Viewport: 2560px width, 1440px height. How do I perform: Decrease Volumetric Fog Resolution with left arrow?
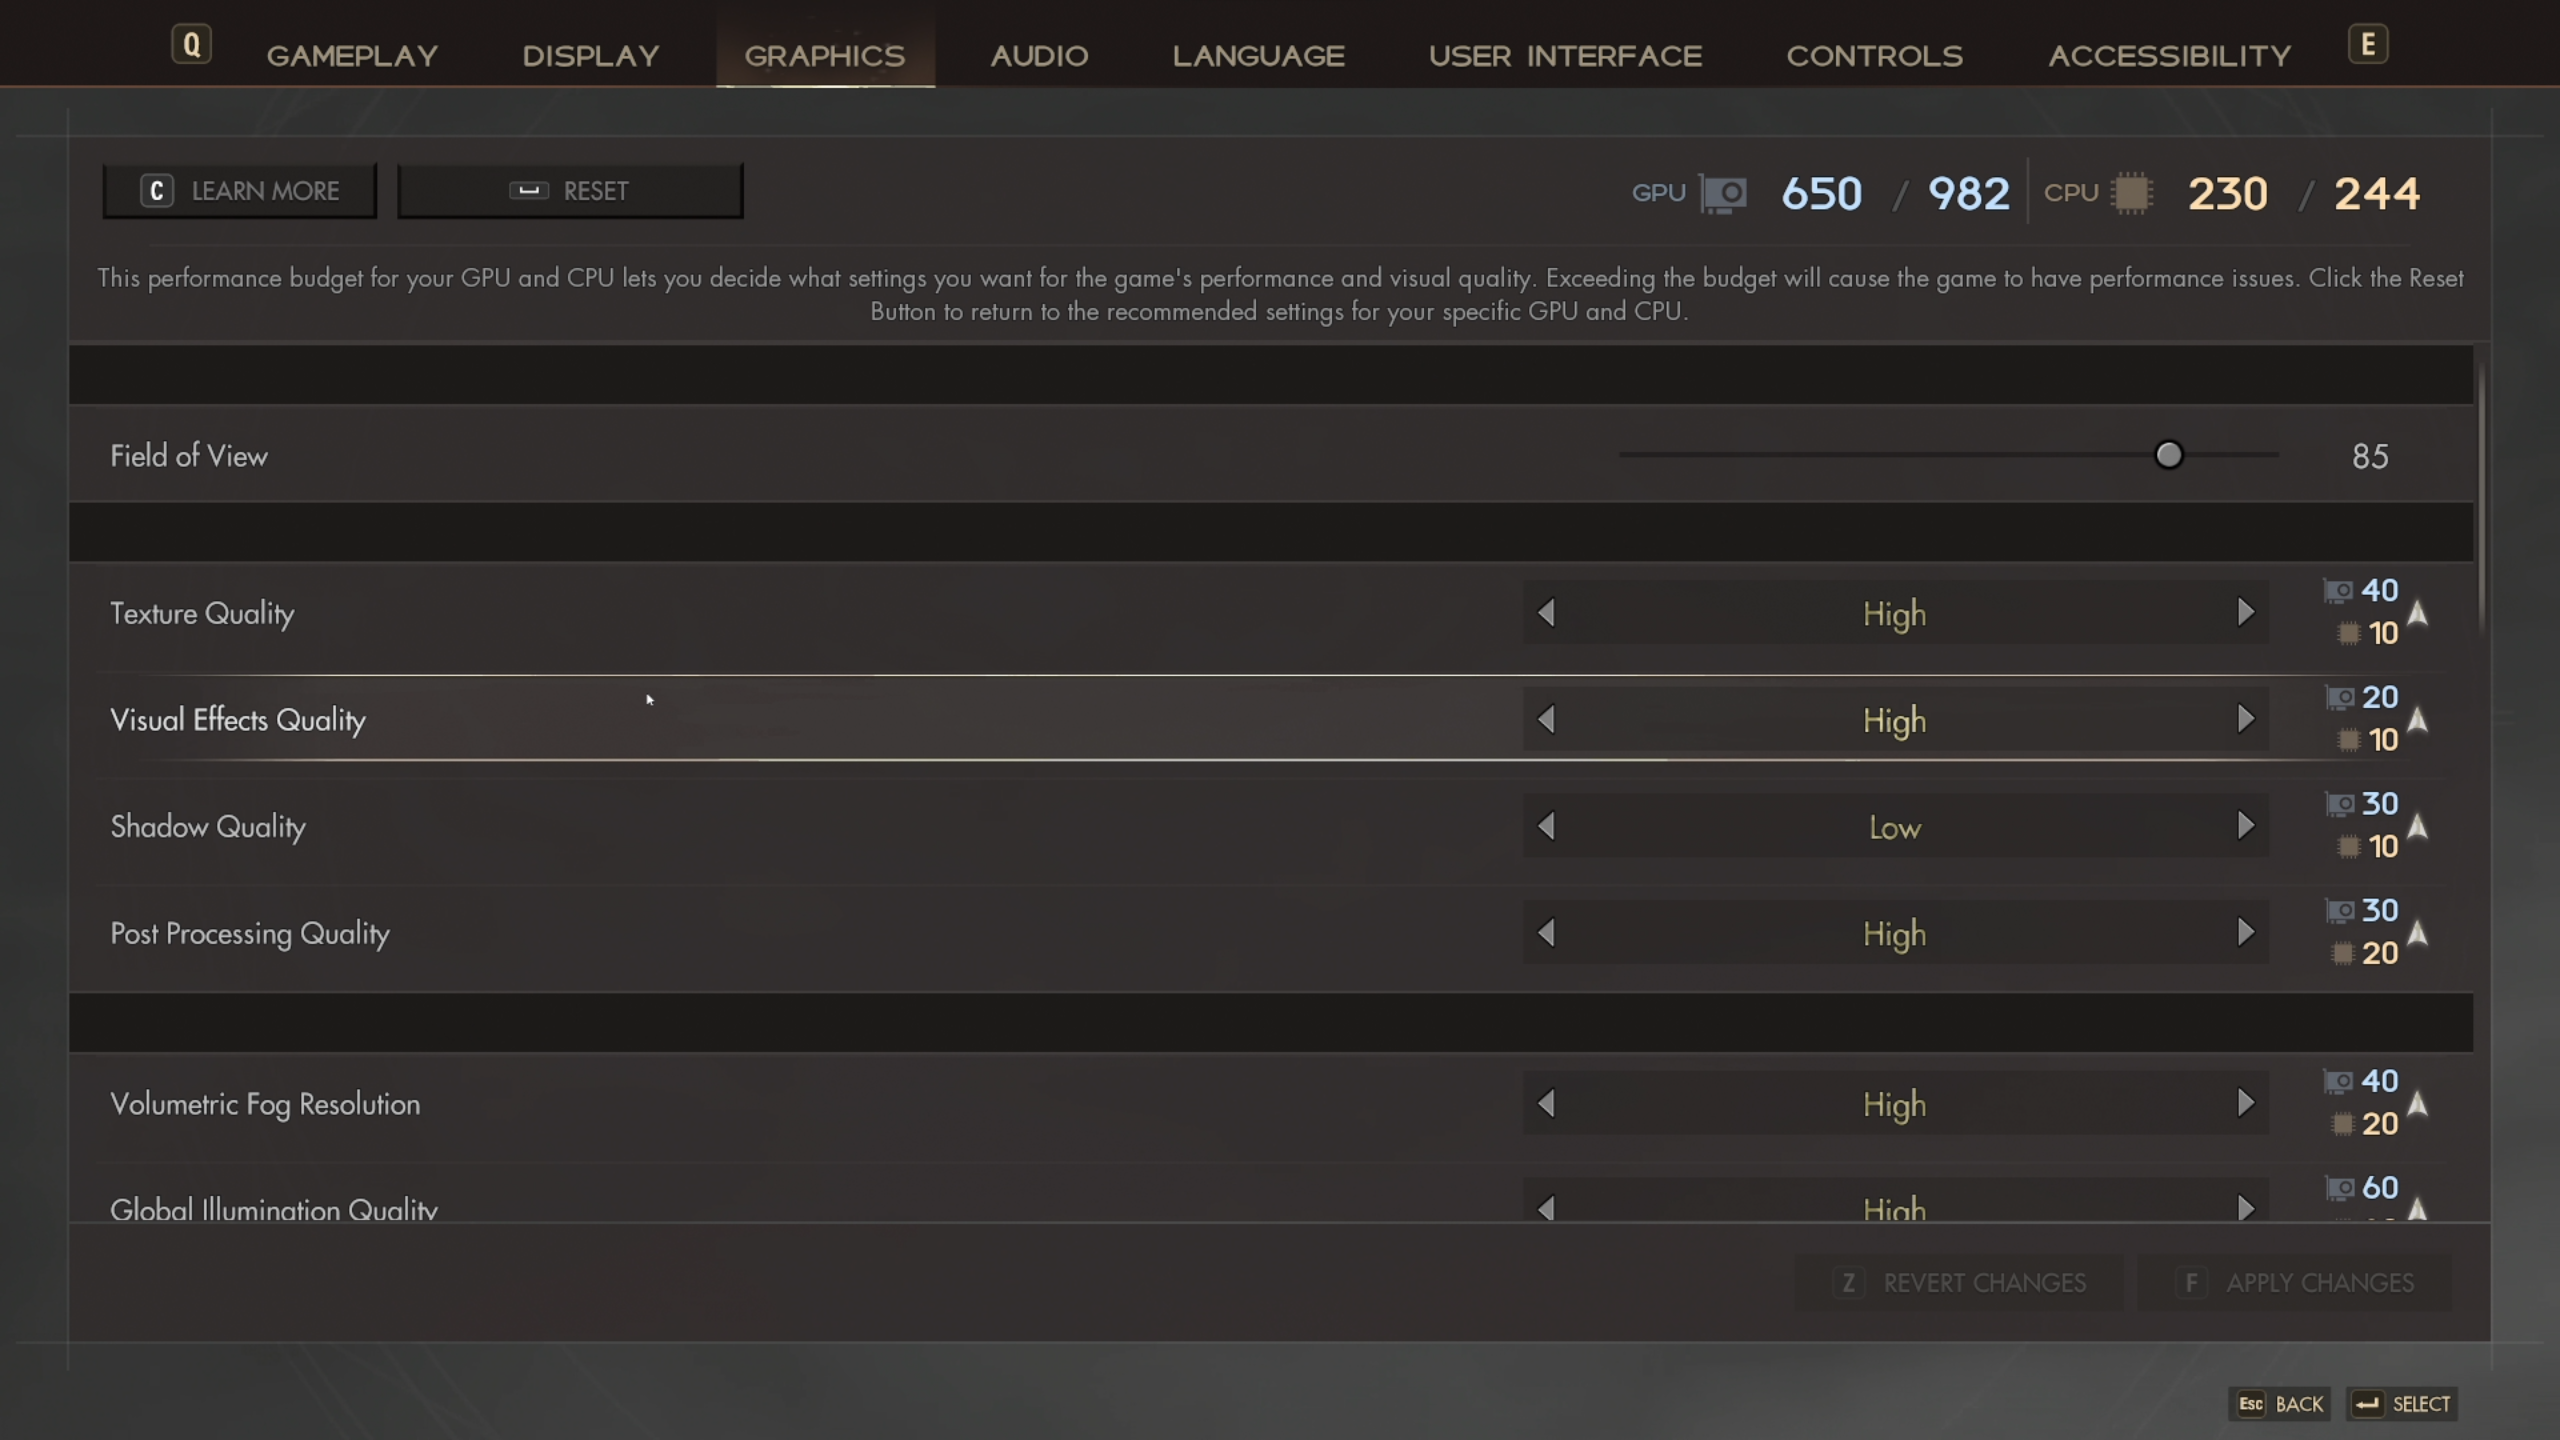coord(1546,1103)
